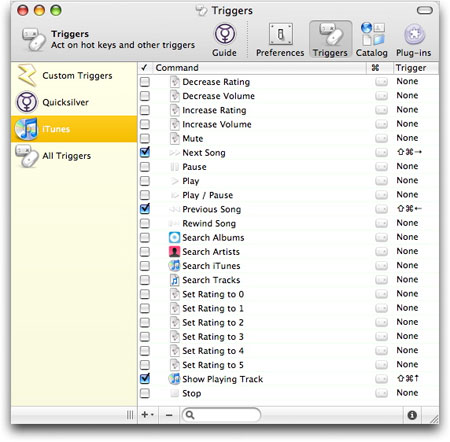Viewport: 450px width, 442px height.
Task: Select the Set Rating to 1 row
Action: pos(288,308)
